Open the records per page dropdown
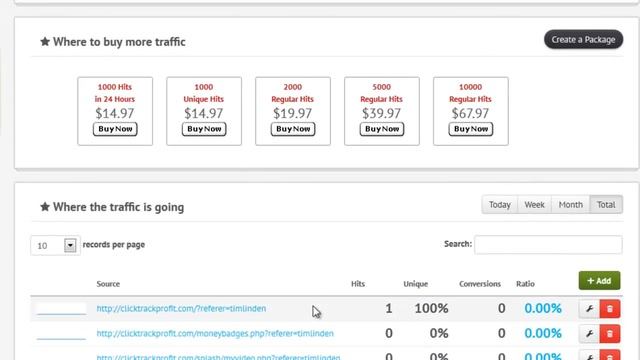This screenshot has width=640, height=360. point(55,245)
